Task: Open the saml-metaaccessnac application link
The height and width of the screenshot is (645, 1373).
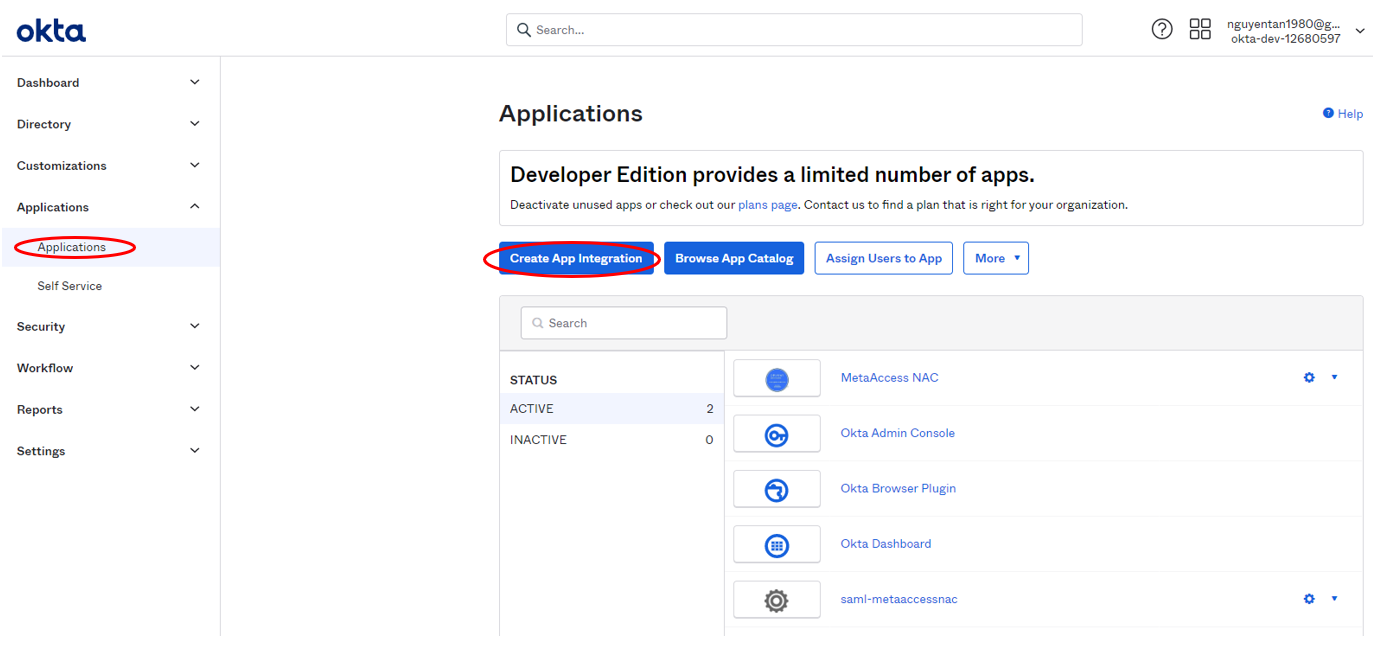Action: (899, 599)
